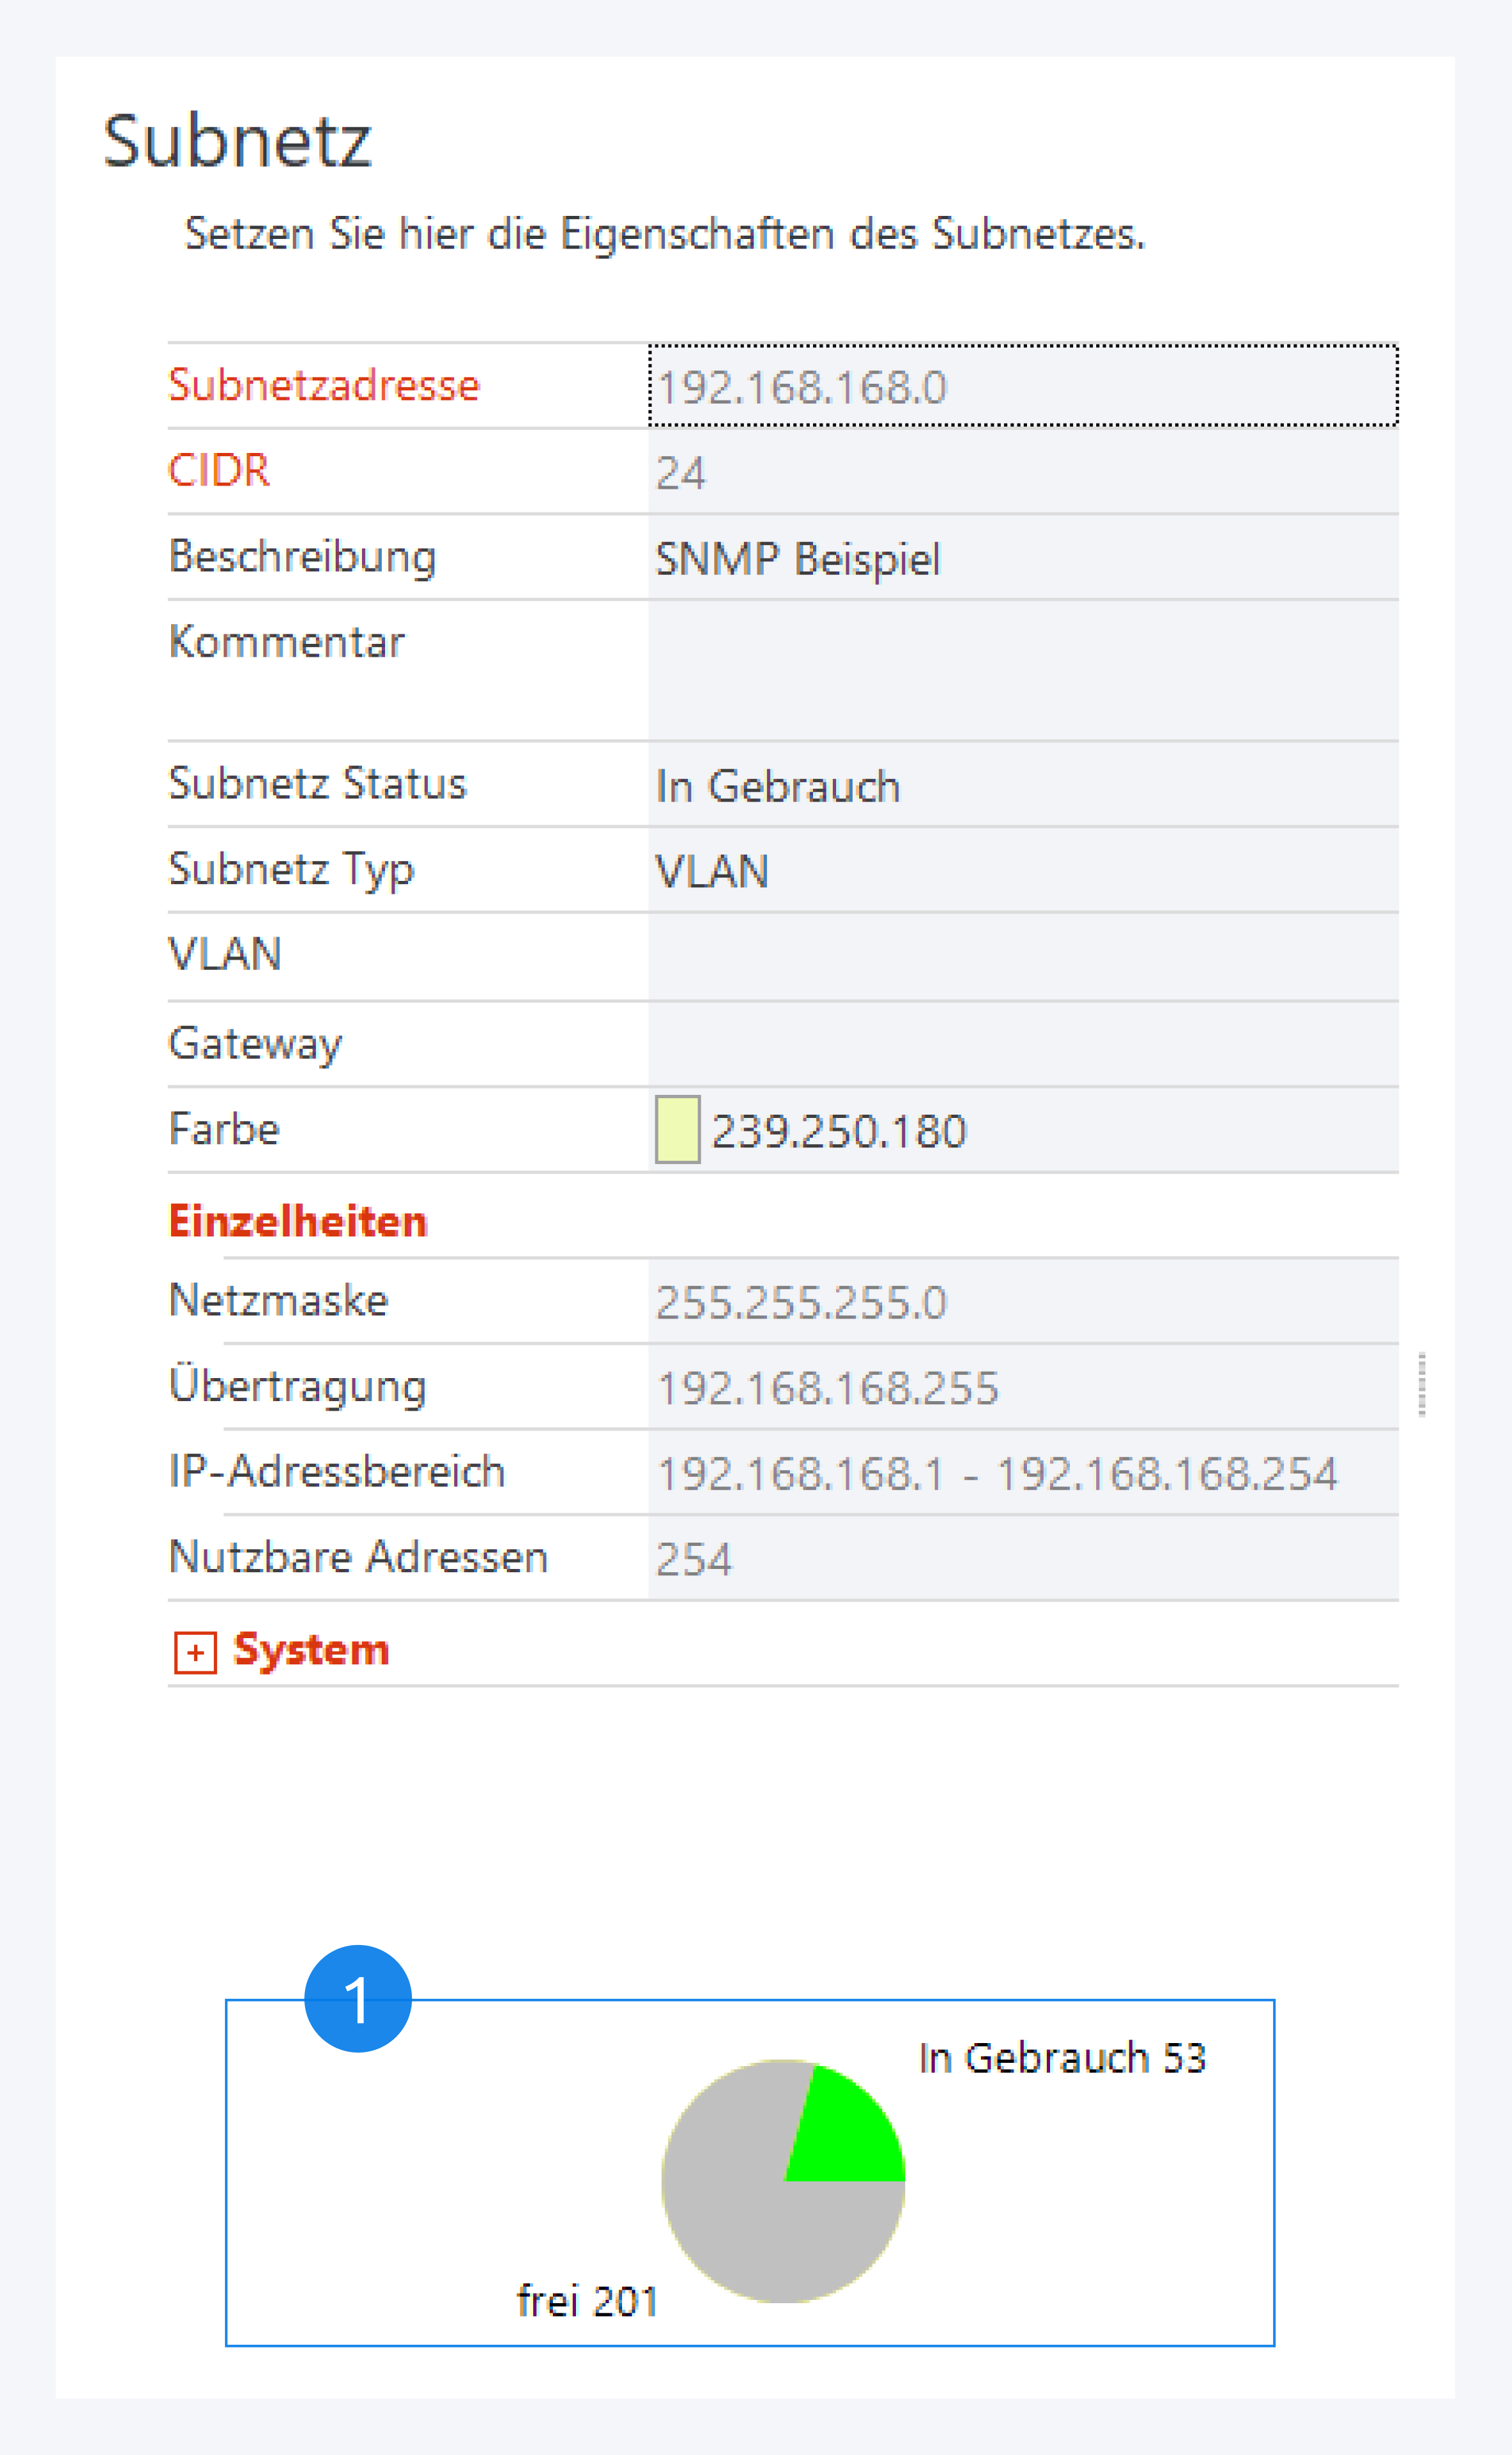This screenshot has height=2455, width=1512.
Task: Click the Einzelheiten section header
Action: coord(298,1221)
